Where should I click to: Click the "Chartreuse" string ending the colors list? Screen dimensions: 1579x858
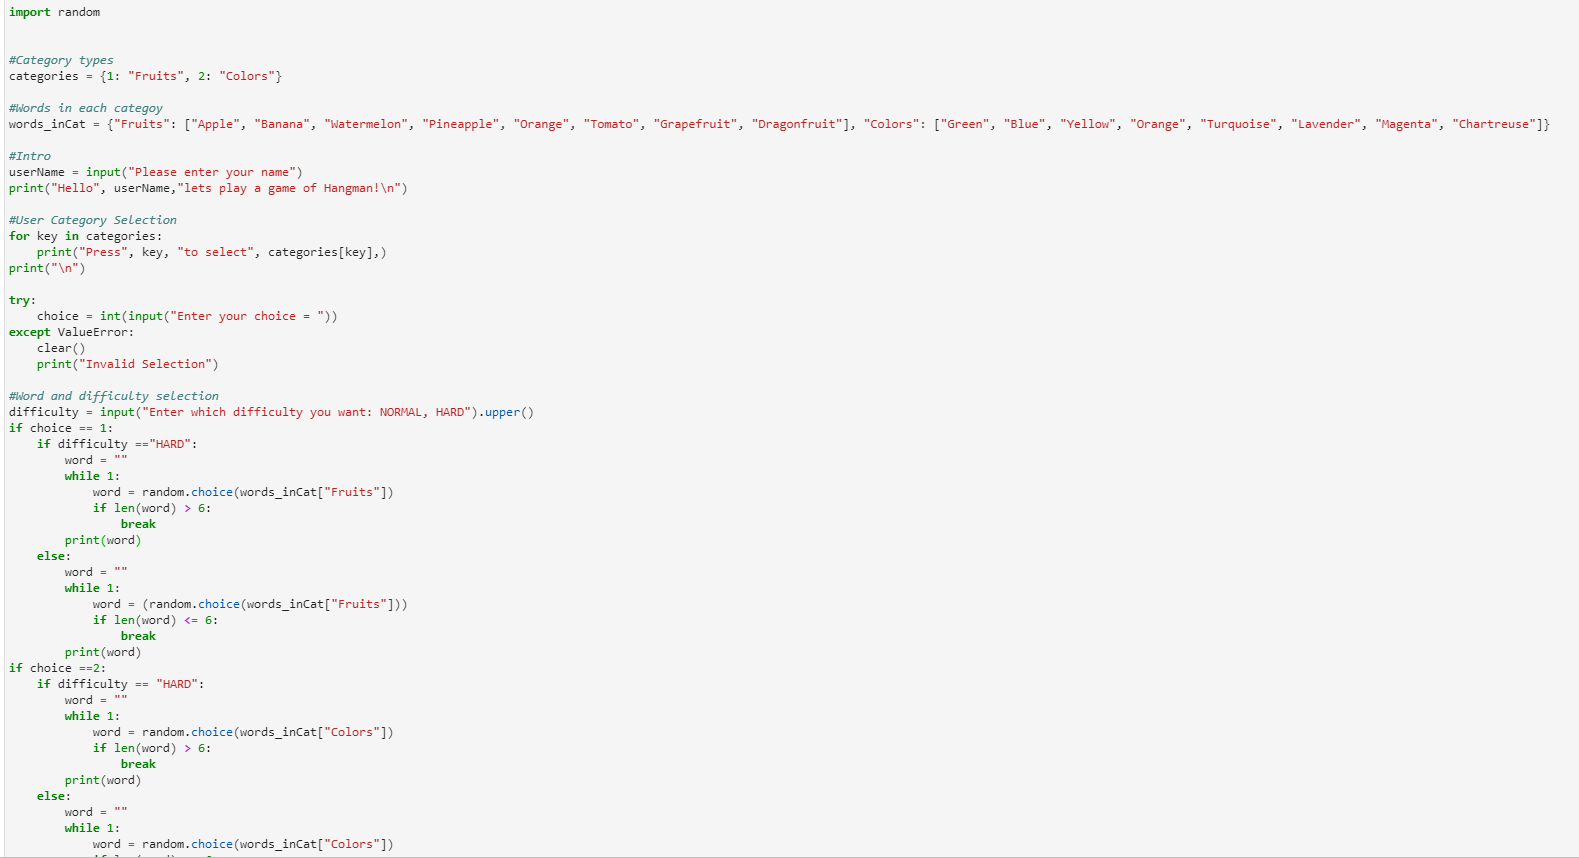[1493, 124]
